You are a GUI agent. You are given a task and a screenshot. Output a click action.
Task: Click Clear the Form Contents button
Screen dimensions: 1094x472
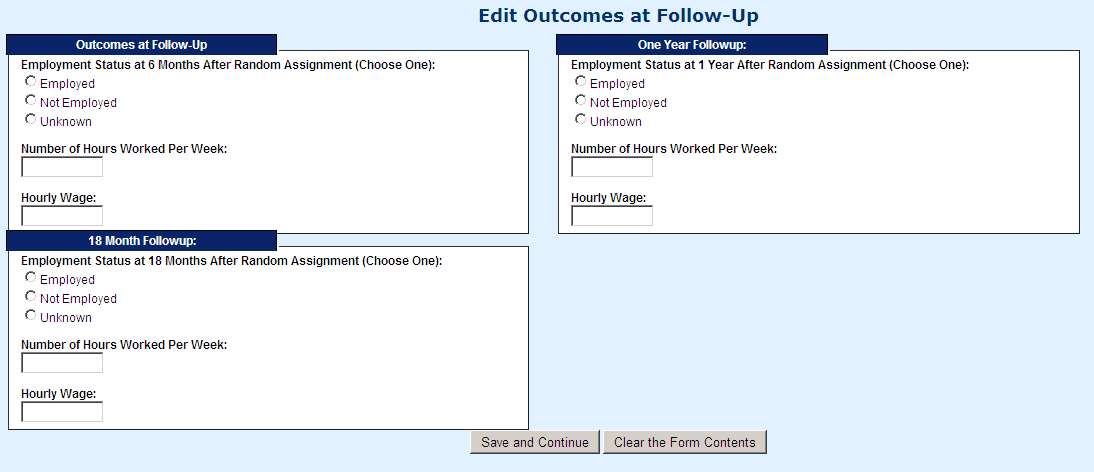click(685, 442)
